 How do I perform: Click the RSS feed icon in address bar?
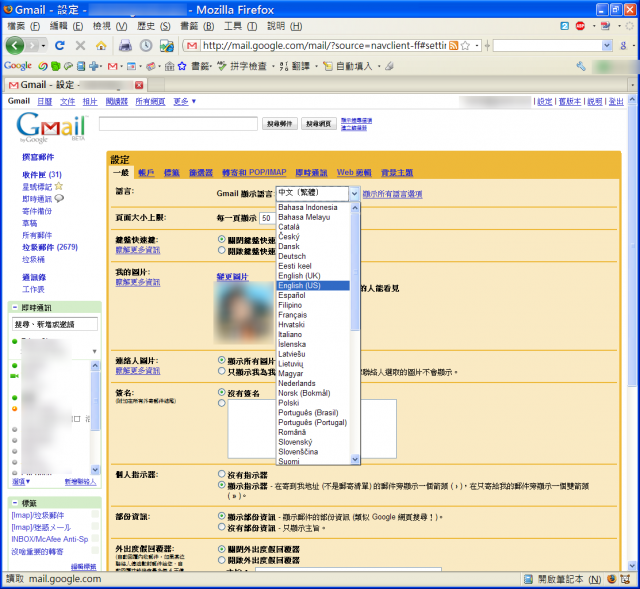[x=453, y=46]
